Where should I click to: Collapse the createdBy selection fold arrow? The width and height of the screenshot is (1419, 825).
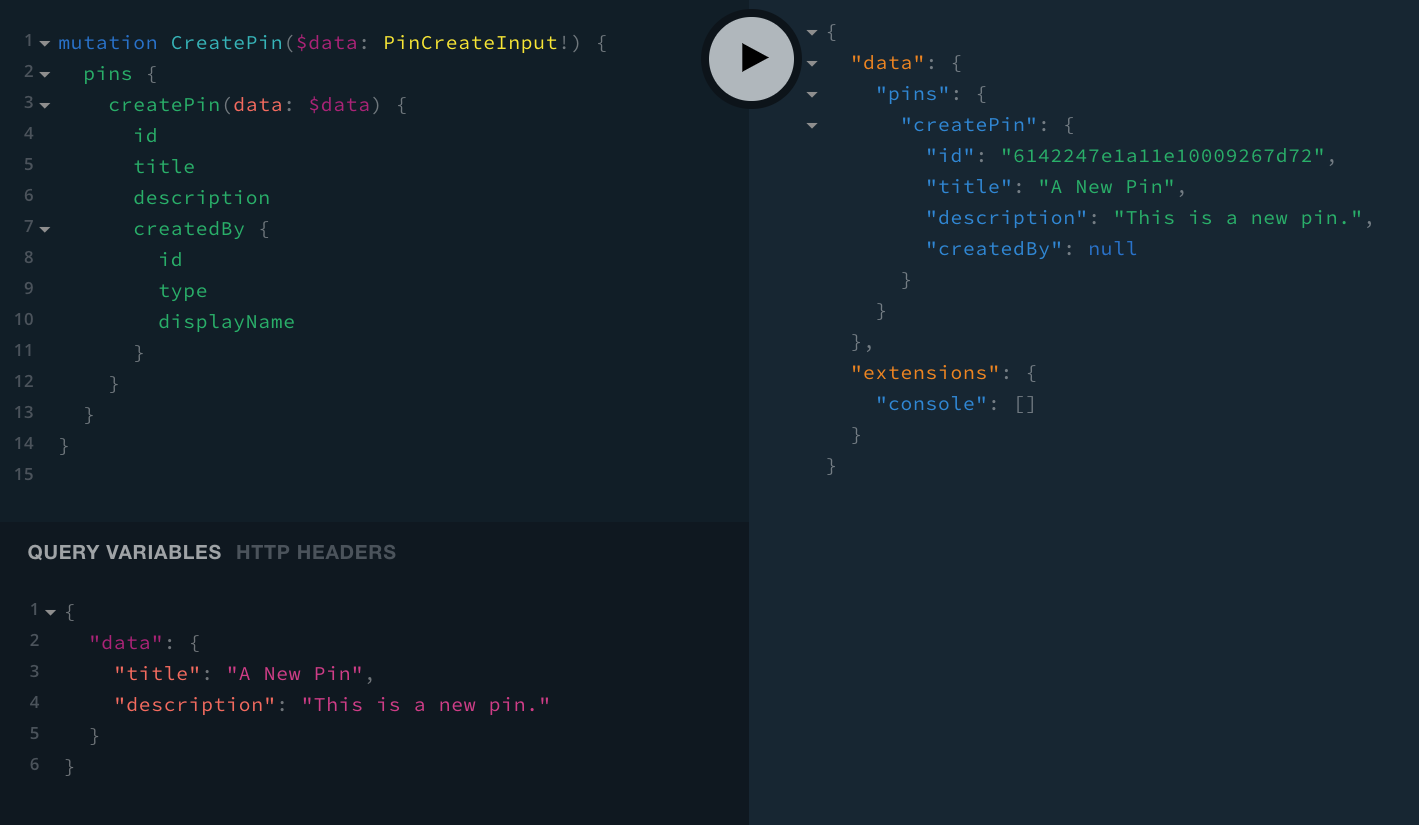point(45,230)
